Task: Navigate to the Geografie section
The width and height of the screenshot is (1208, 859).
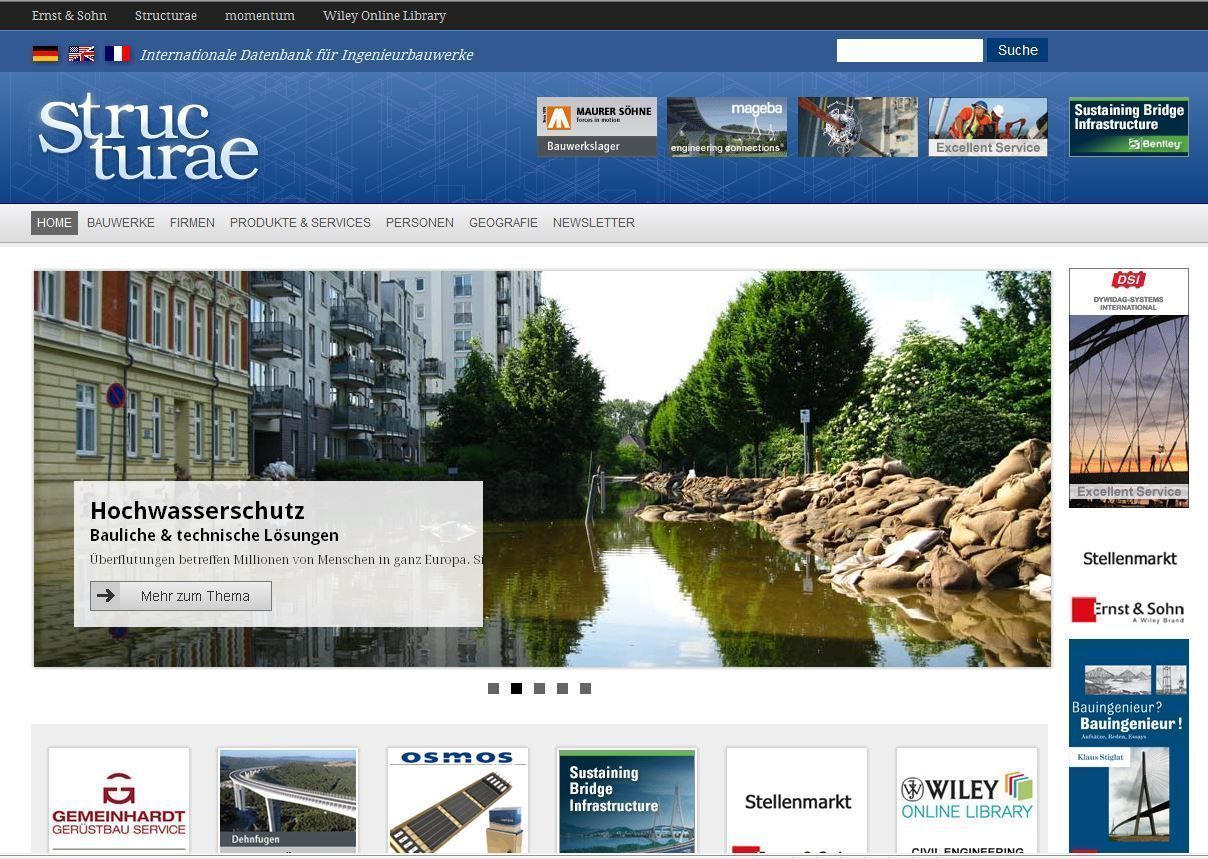Action: (503, 223)
